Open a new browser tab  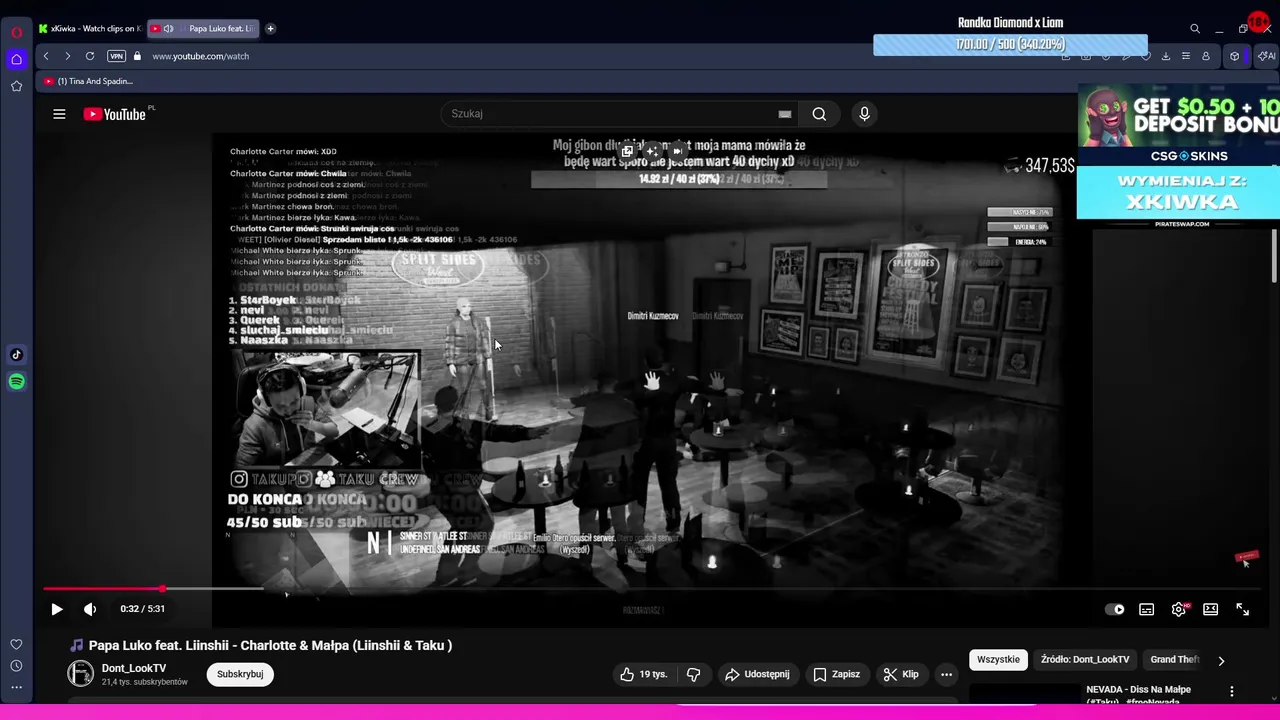tap(270, 28)
